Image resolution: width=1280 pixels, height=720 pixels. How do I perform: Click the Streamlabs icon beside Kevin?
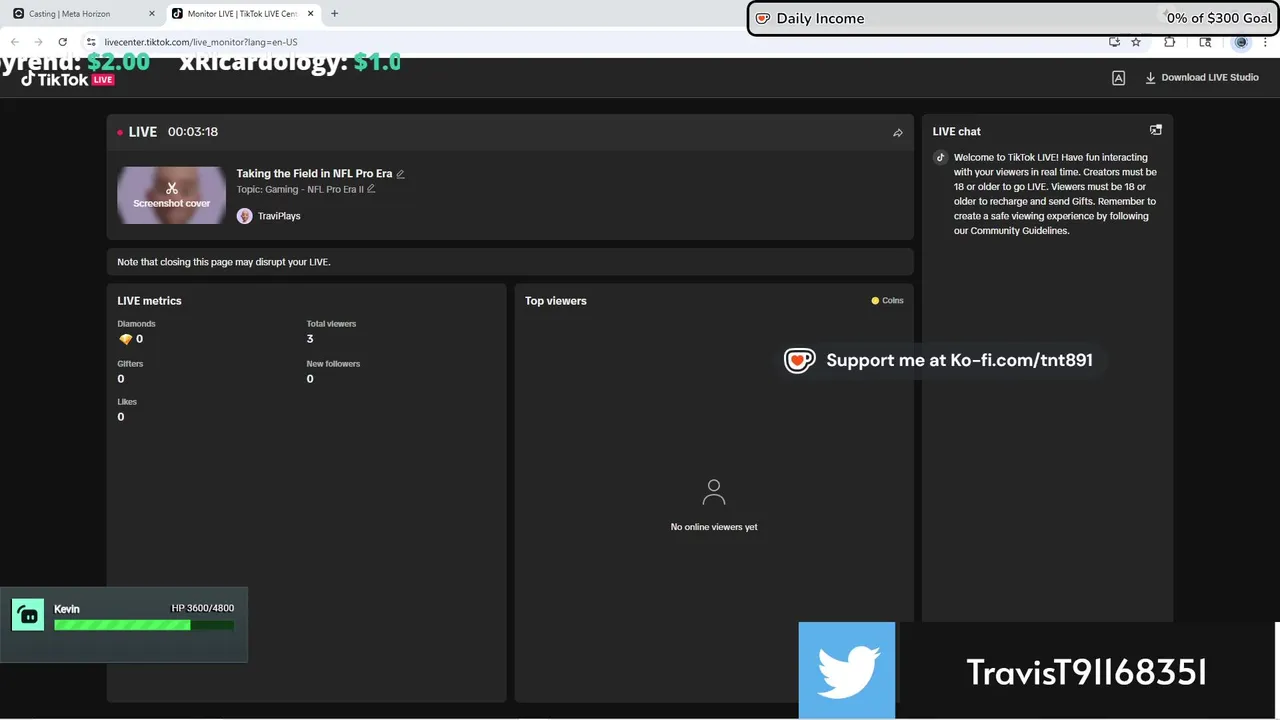click(28, 615)
